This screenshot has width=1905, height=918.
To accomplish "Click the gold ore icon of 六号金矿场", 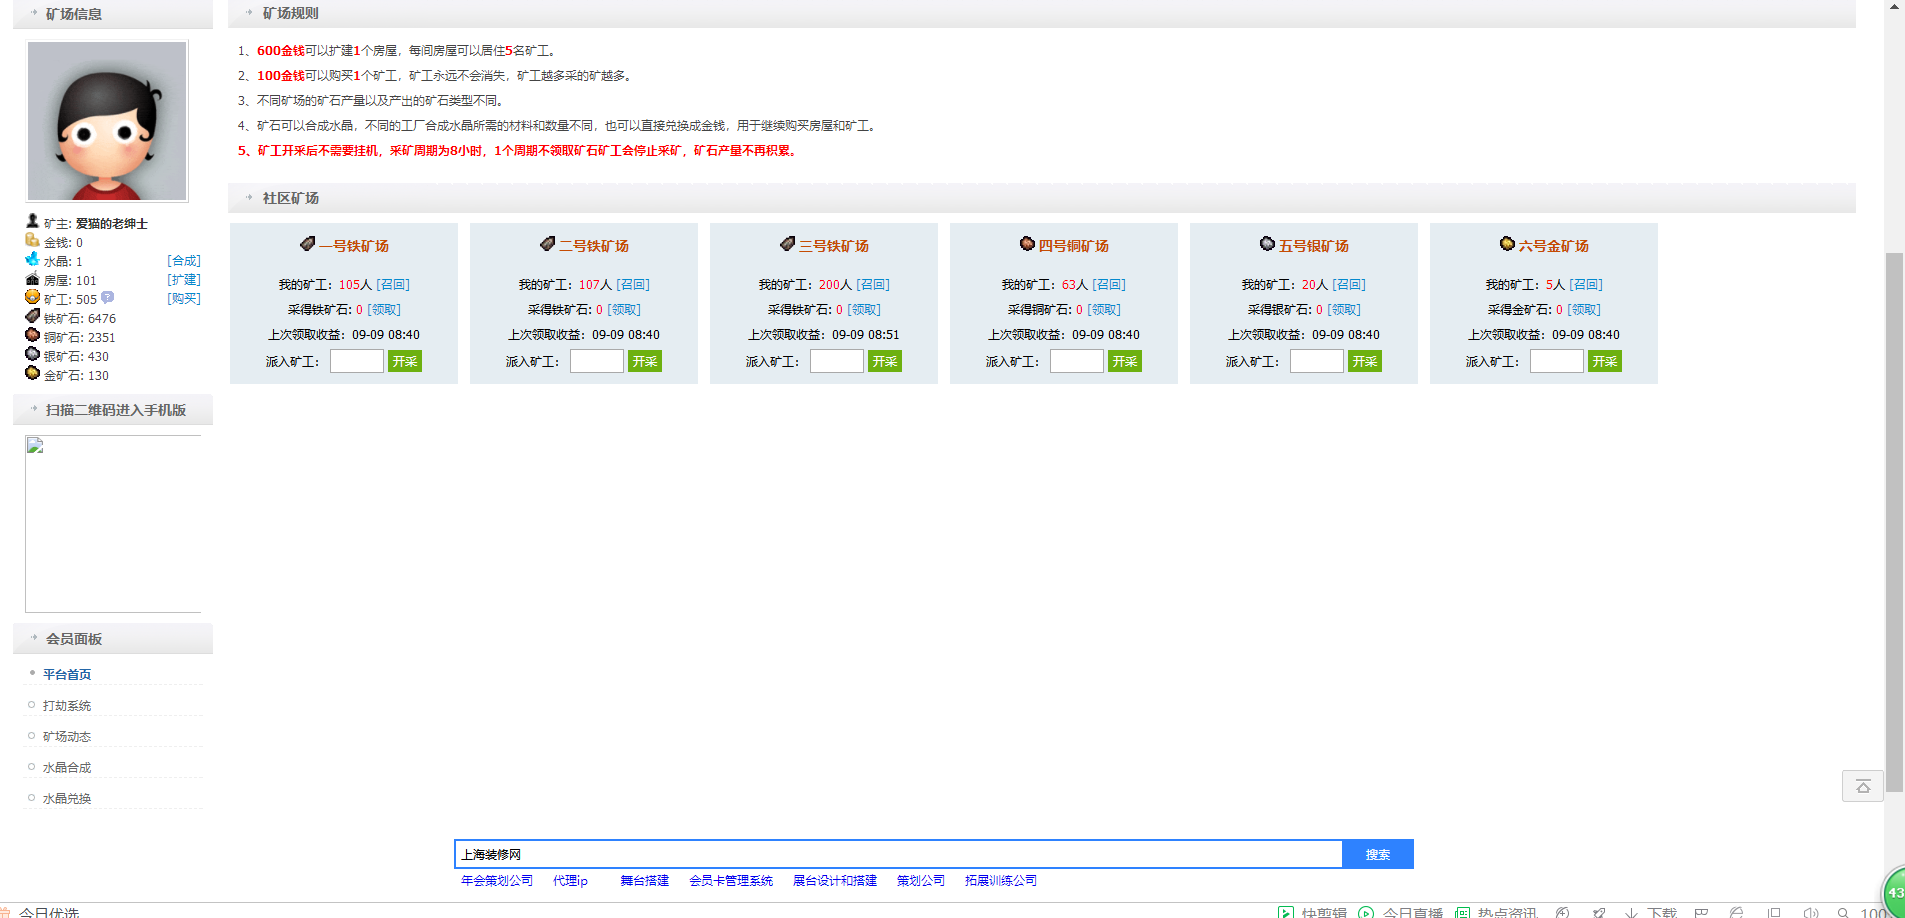I will click(x=1507, y=244).
